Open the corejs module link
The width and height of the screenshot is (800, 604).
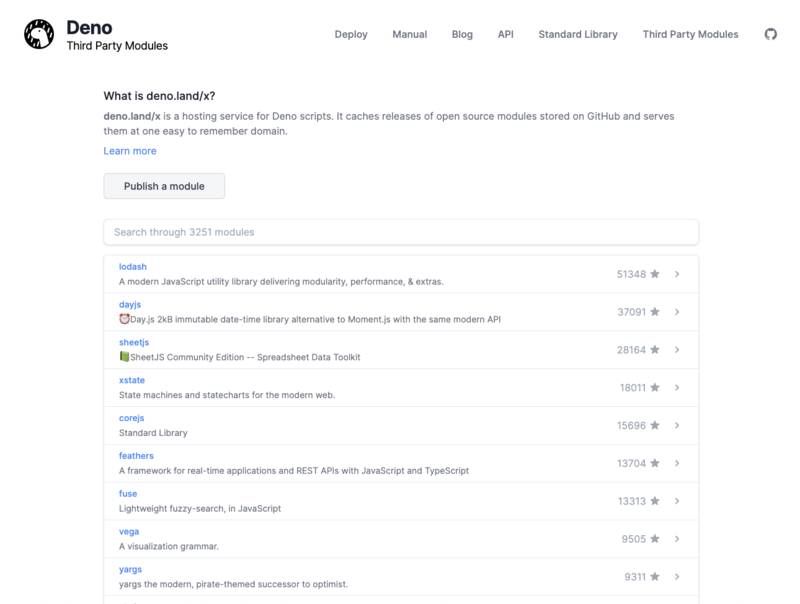132,418
